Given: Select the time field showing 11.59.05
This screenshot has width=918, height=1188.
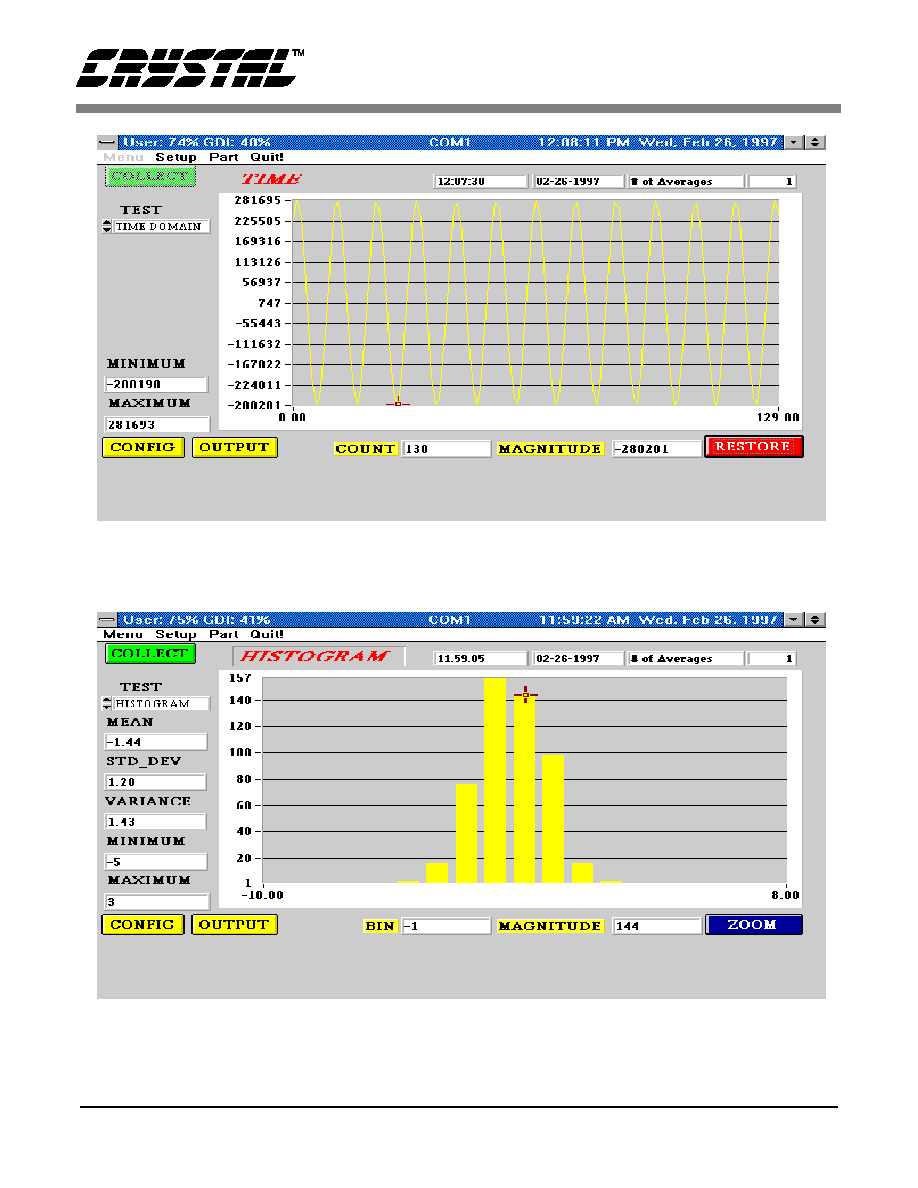Looking at the screenshot, I should (x=480, y=658).
